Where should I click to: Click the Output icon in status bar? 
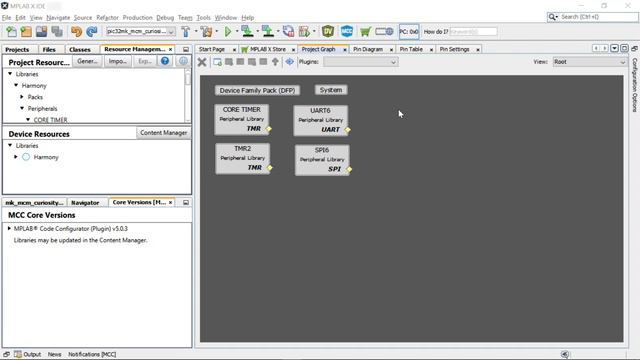pos(18,354)
